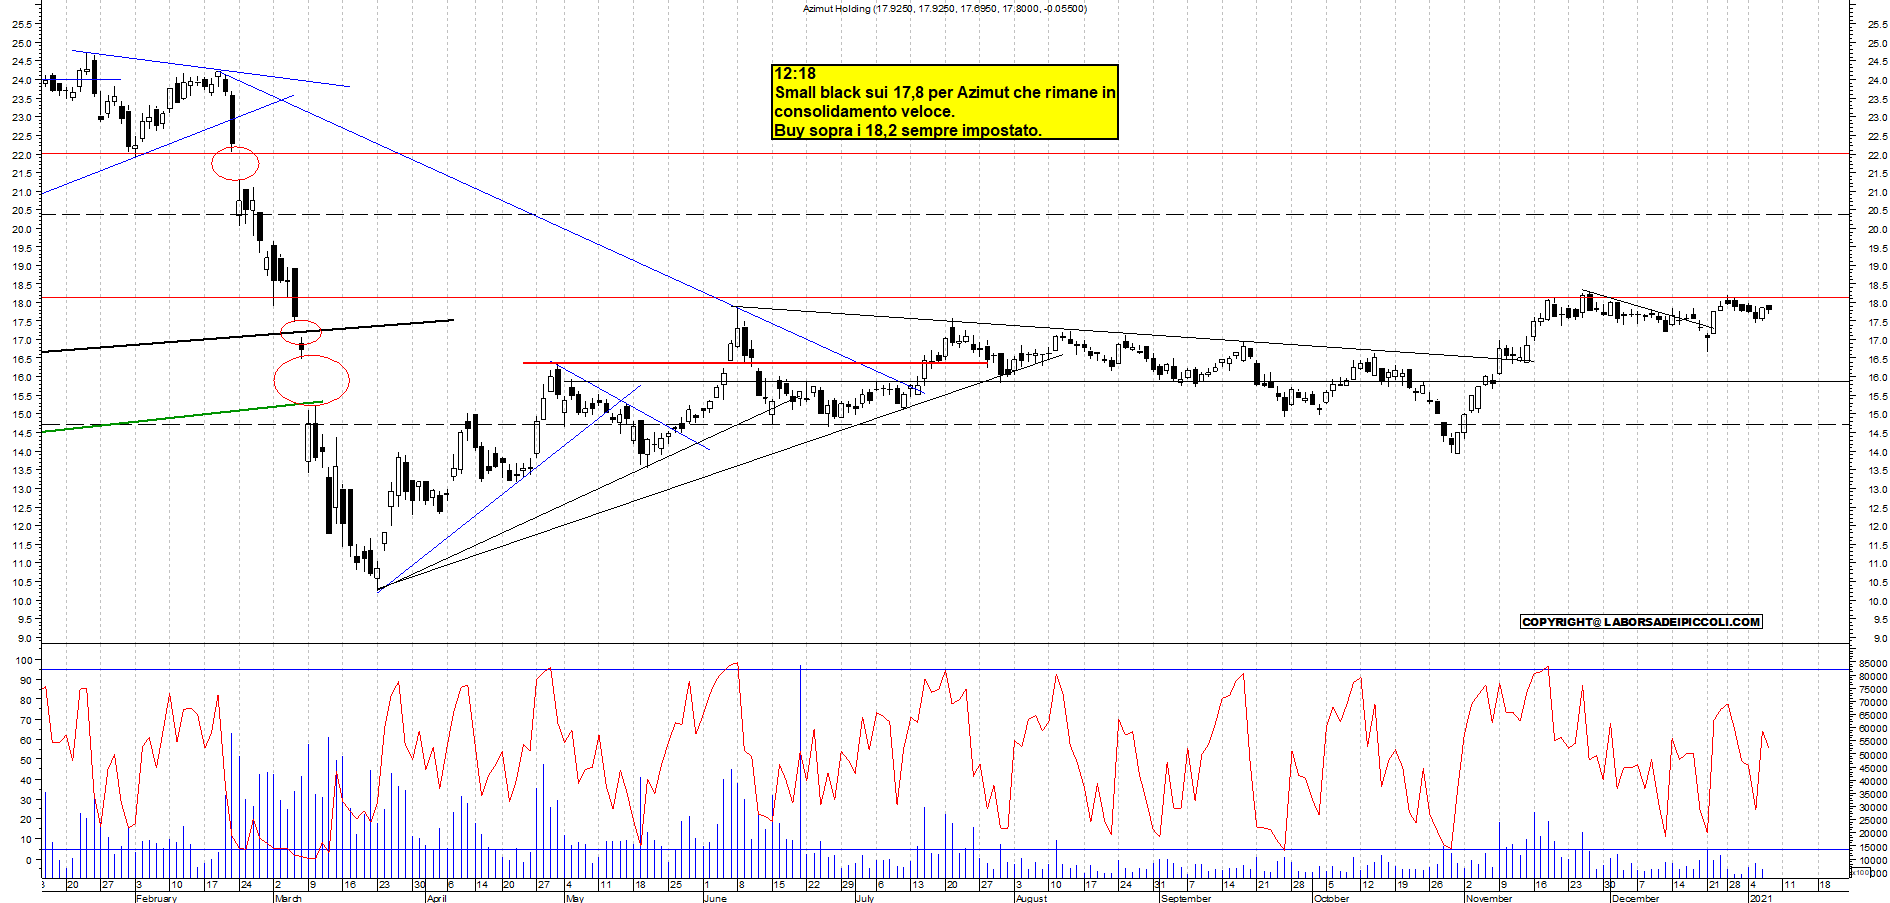The height and width of the screenshot is (903, 1890).
Task: Click '18.0' on the left price axis
Action: 22,304
